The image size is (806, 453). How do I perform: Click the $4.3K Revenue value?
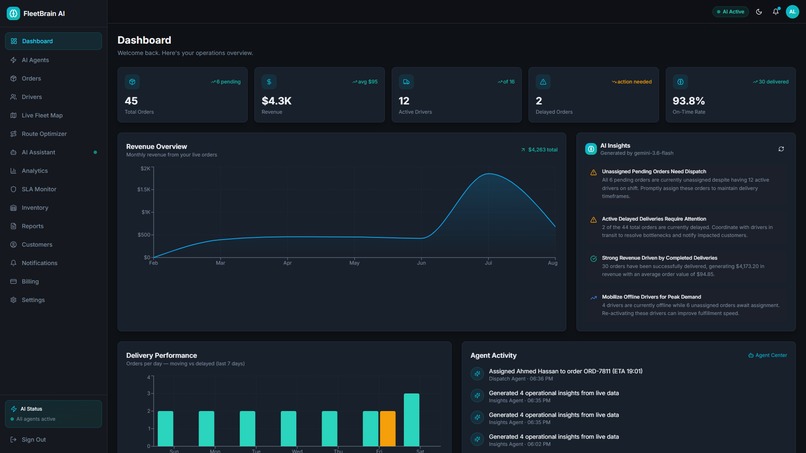pyautogui.click(x=277, y=101)
